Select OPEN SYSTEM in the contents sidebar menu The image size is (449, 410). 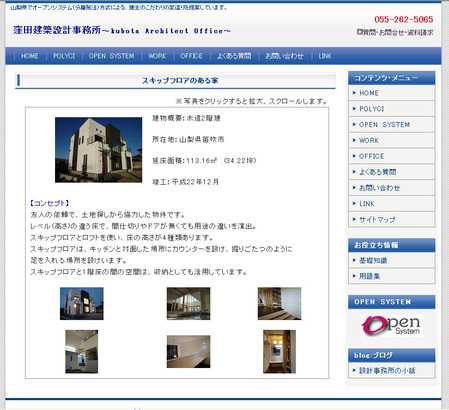point(392,125)
